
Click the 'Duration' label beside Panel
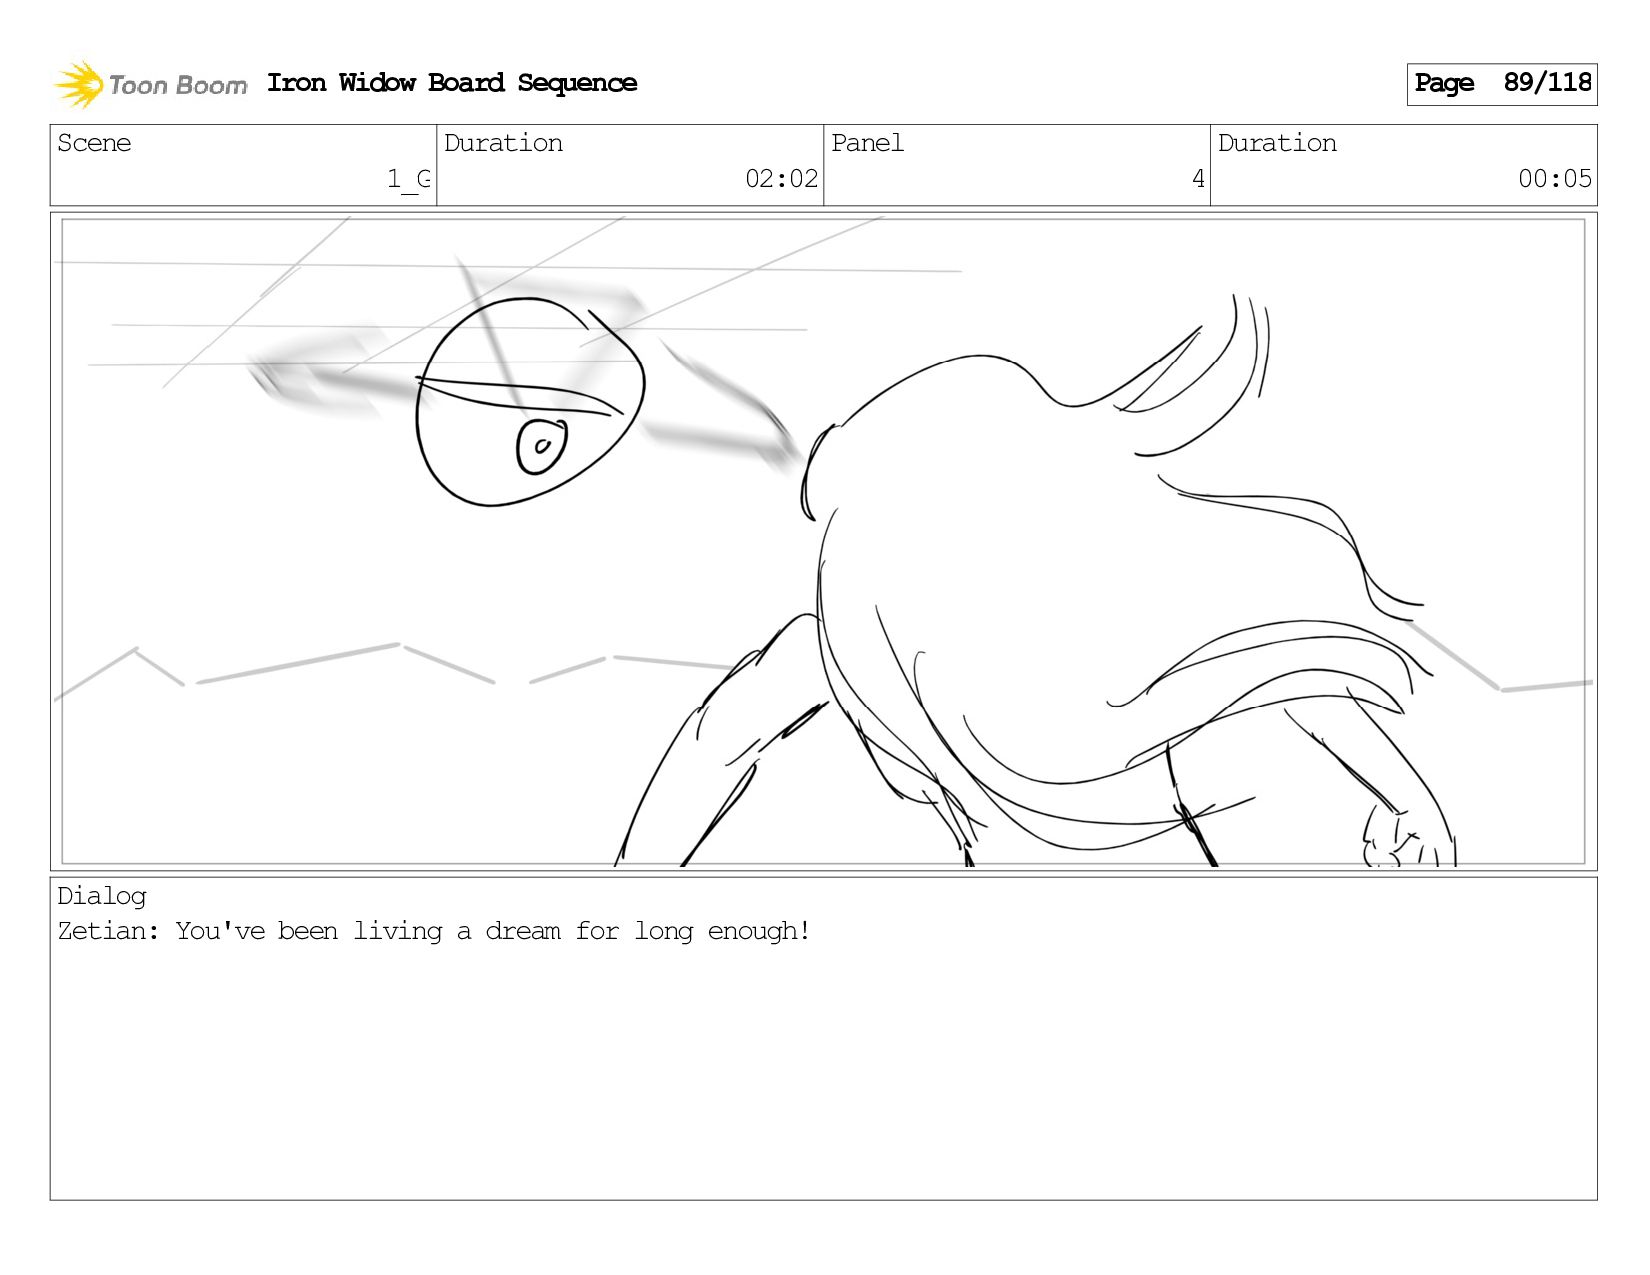pyautogui.click(x=1277, y=143)
